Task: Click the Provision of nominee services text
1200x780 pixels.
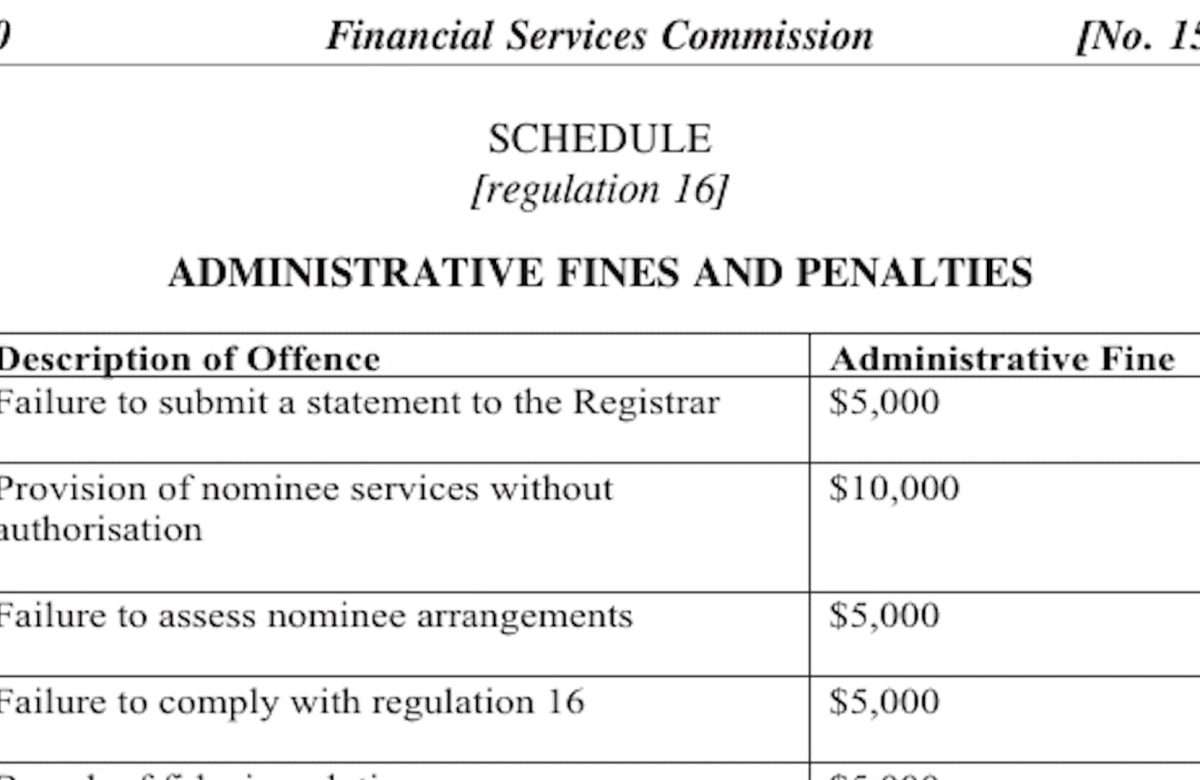Action: [x=305, y=489]
